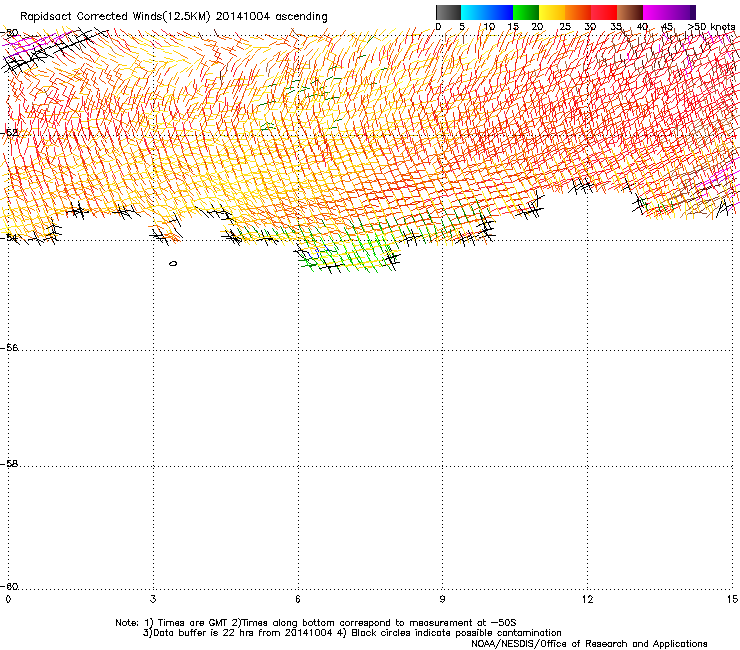Screen dimensions: 740x650
Task: Click the latitude axis label '-52'
Action: click(10, 133)
